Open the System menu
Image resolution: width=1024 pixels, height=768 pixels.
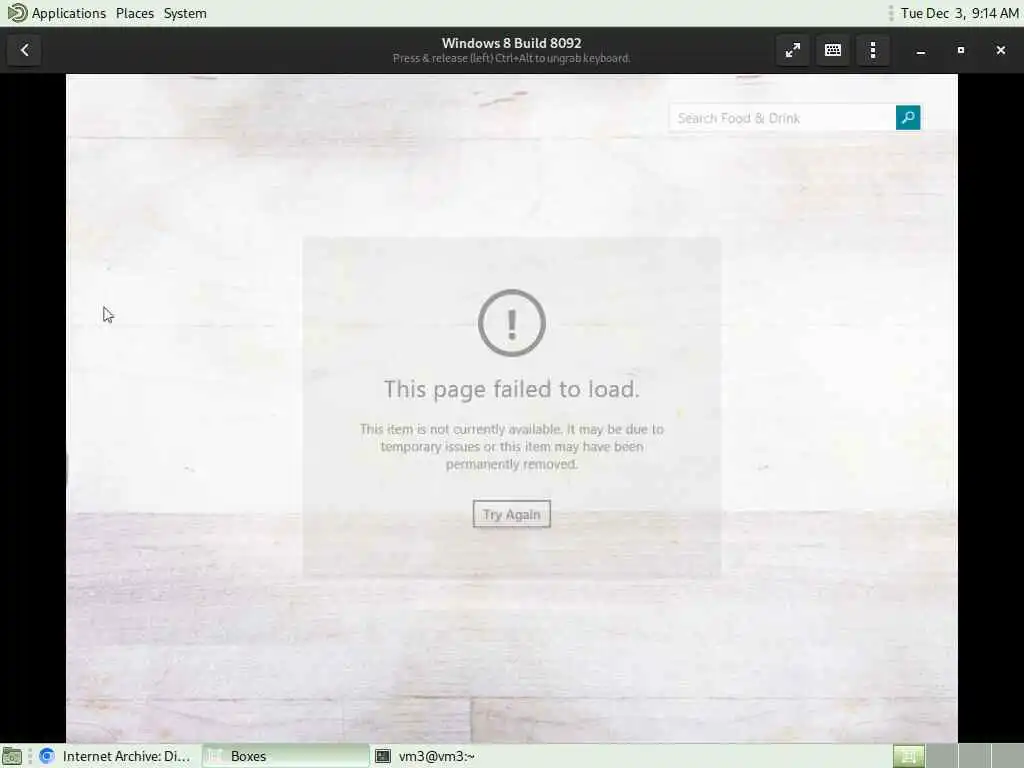point(185,13)
